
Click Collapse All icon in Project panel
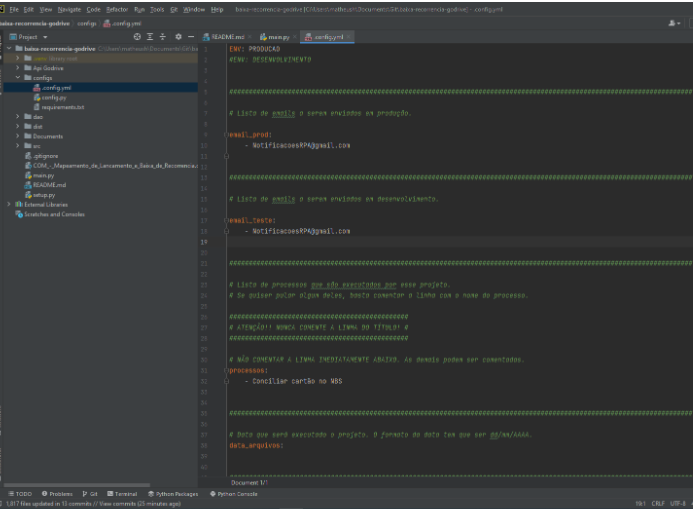(163, 37)
